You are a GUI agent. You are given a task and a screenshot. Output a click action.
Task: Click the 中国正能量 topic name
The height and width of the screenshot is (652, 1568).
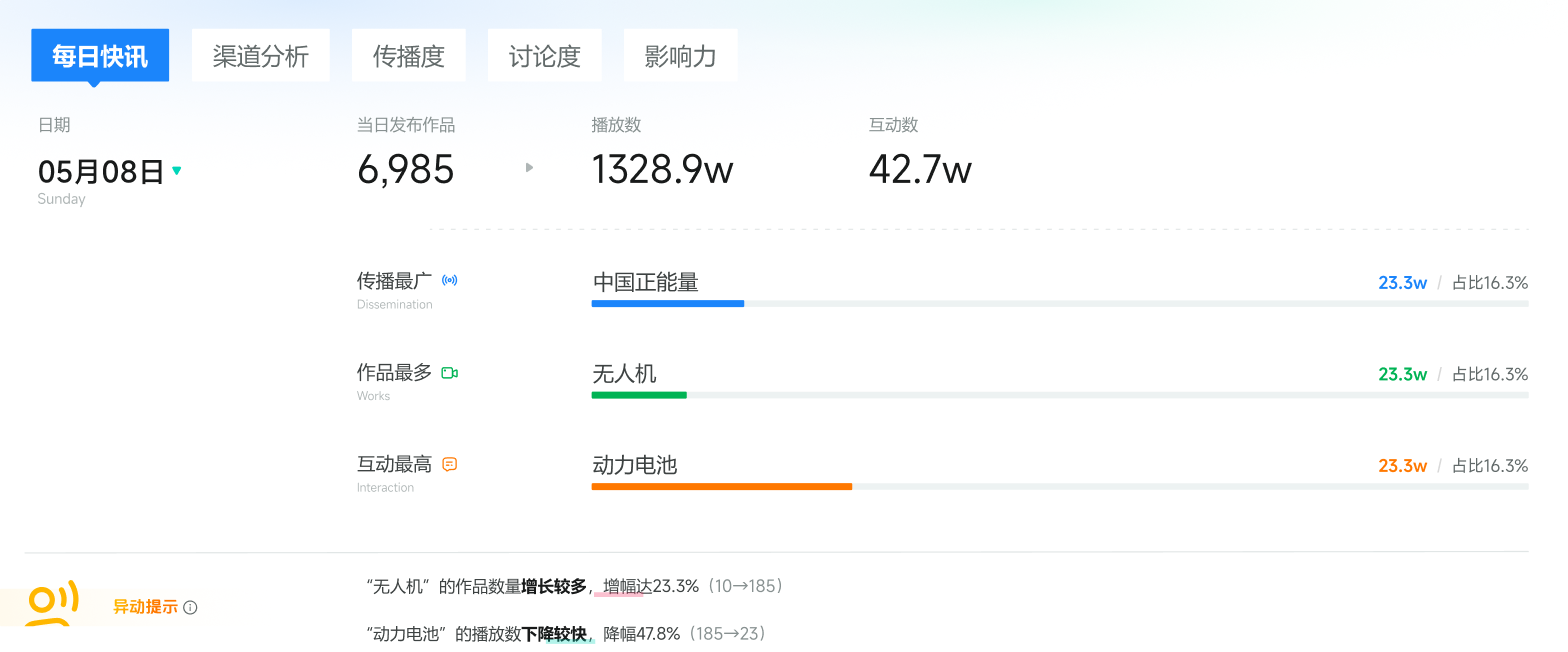[x=645, y=282]
